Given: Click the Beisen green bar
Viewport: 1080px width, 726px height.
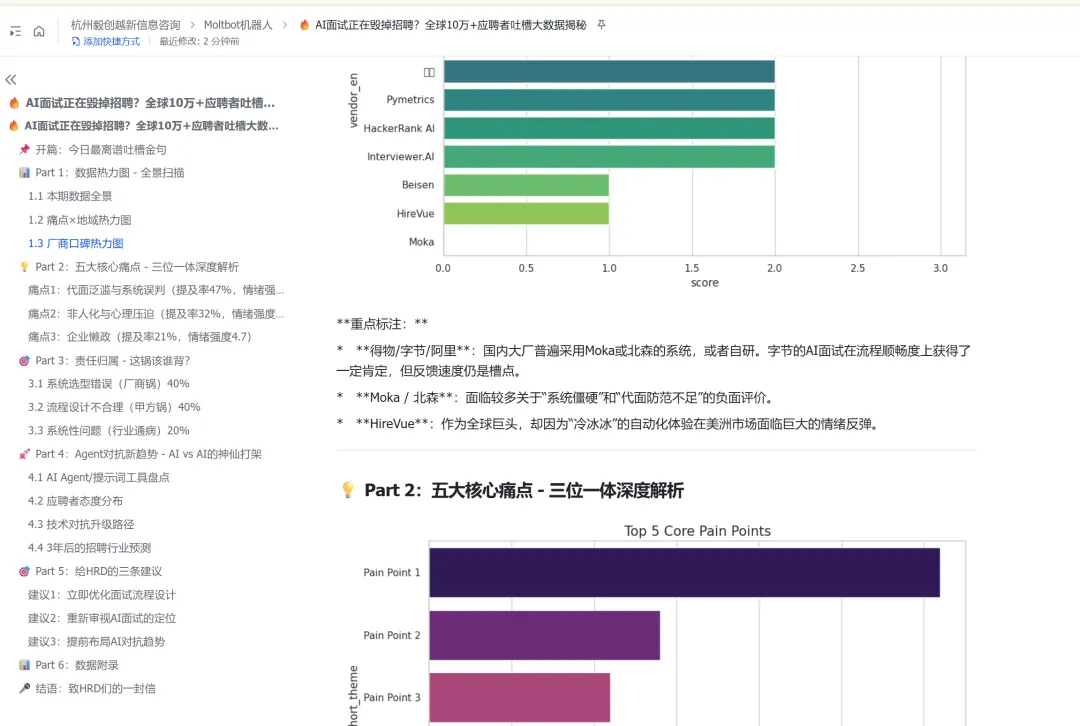Looking at the screenshot, I should (x=526, y=185).
